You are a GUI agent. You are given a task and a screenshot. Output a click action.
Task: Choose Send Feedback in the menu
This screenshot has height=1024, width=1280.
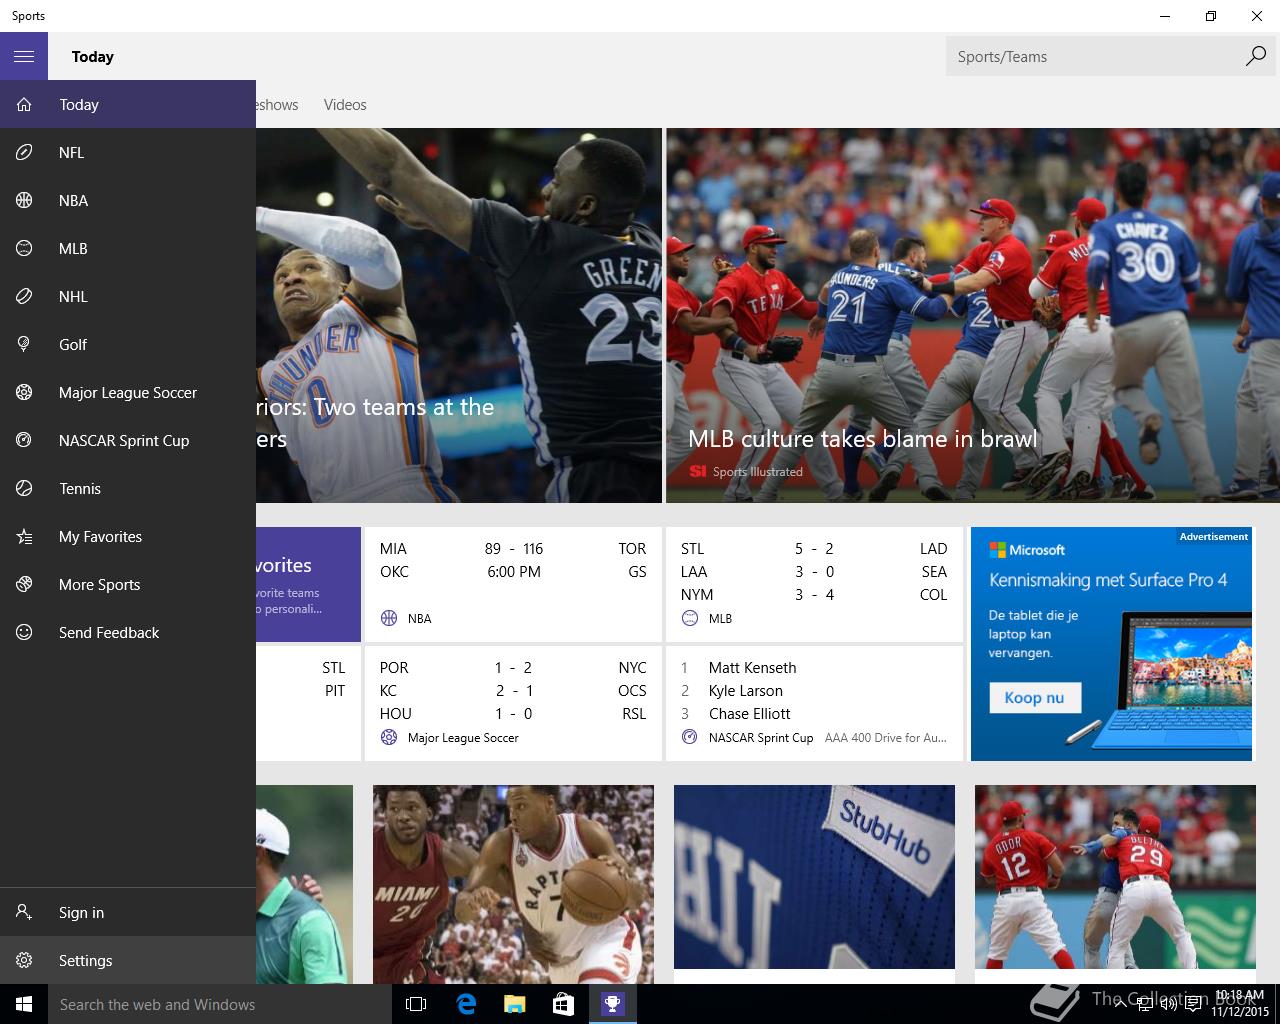pos(128,632)
